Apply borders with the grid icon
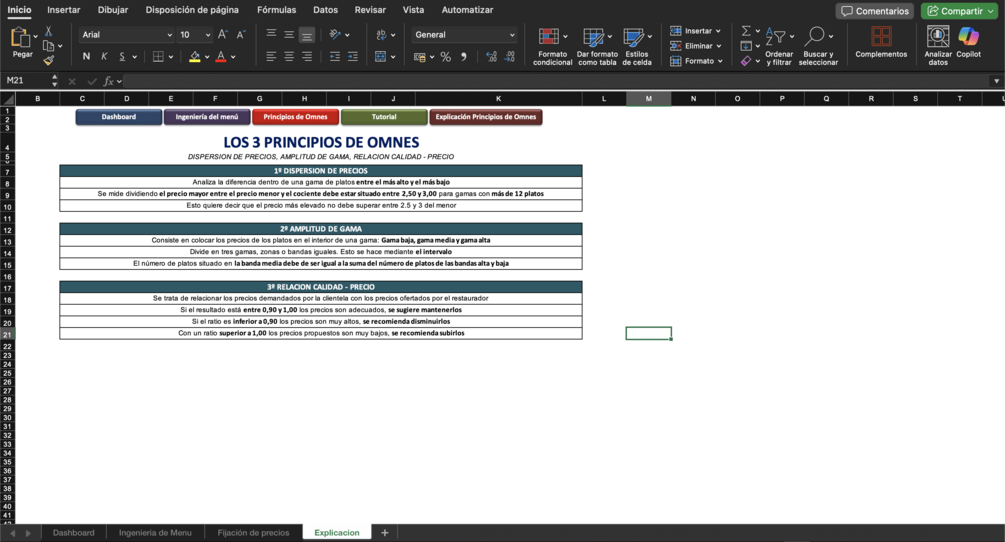Viewport: 1005px width, 542px height. [158, 56]
